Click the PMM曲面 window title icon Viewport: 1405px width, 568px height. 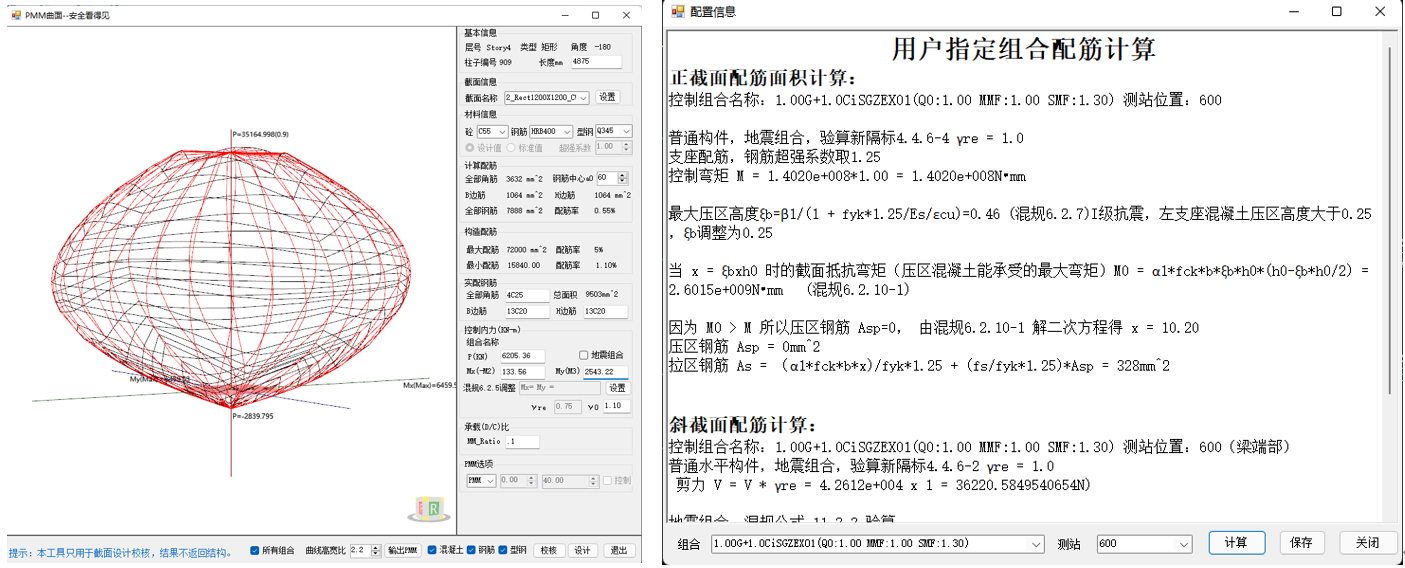coord(16,16)
